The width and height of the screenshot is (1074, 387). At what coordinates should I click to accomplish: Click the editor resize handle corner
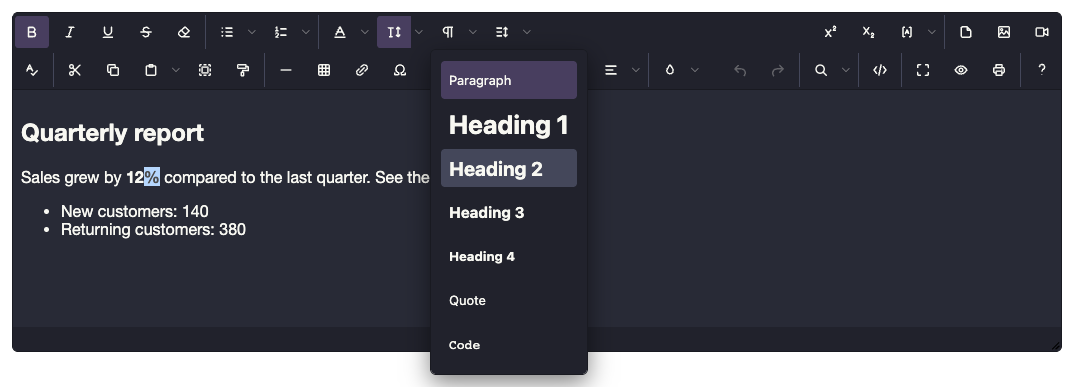click(1056, 346)
